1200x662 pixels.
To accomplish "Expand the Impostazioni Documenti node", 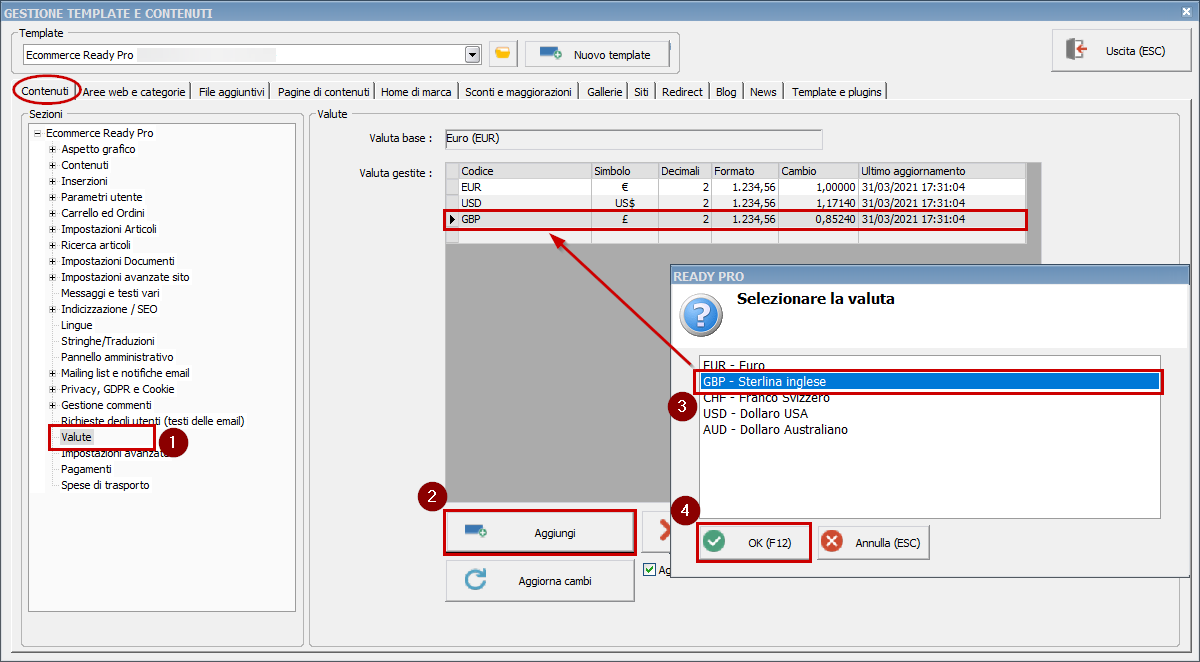I will point(53,261).
